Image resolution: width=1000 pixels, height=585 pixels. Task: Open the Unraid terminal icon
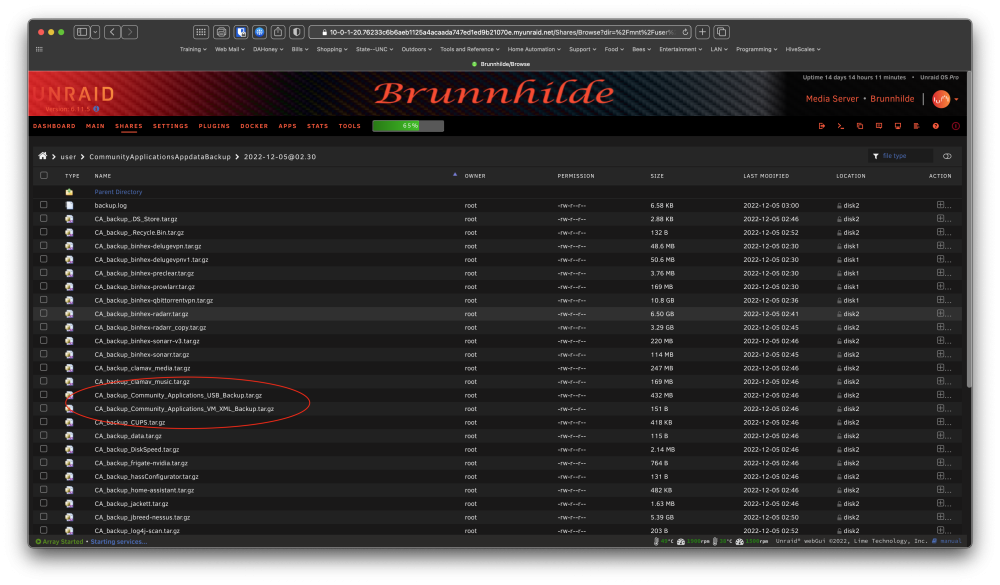click(841, 126)
